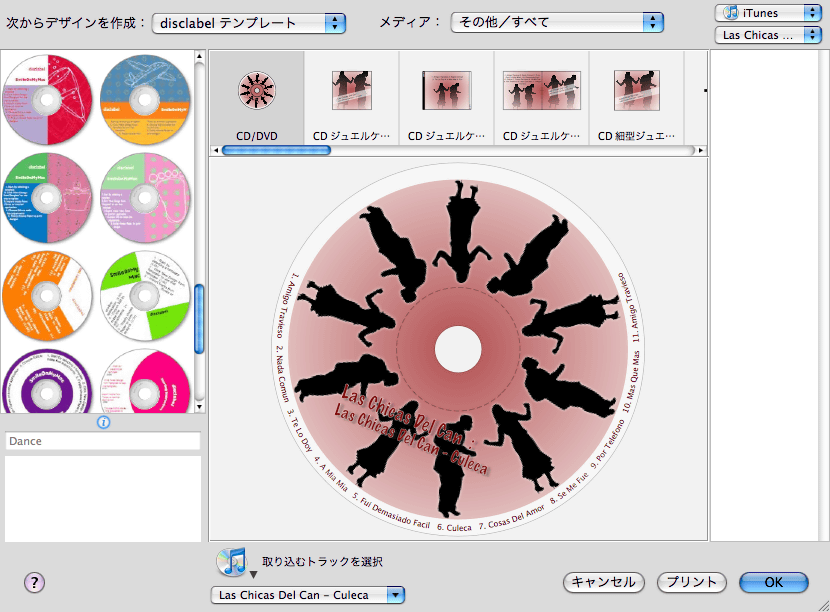This screenshot has height=612, width=830.
Task: Pick the orange and white striped disc template
Action: (47, 295)
